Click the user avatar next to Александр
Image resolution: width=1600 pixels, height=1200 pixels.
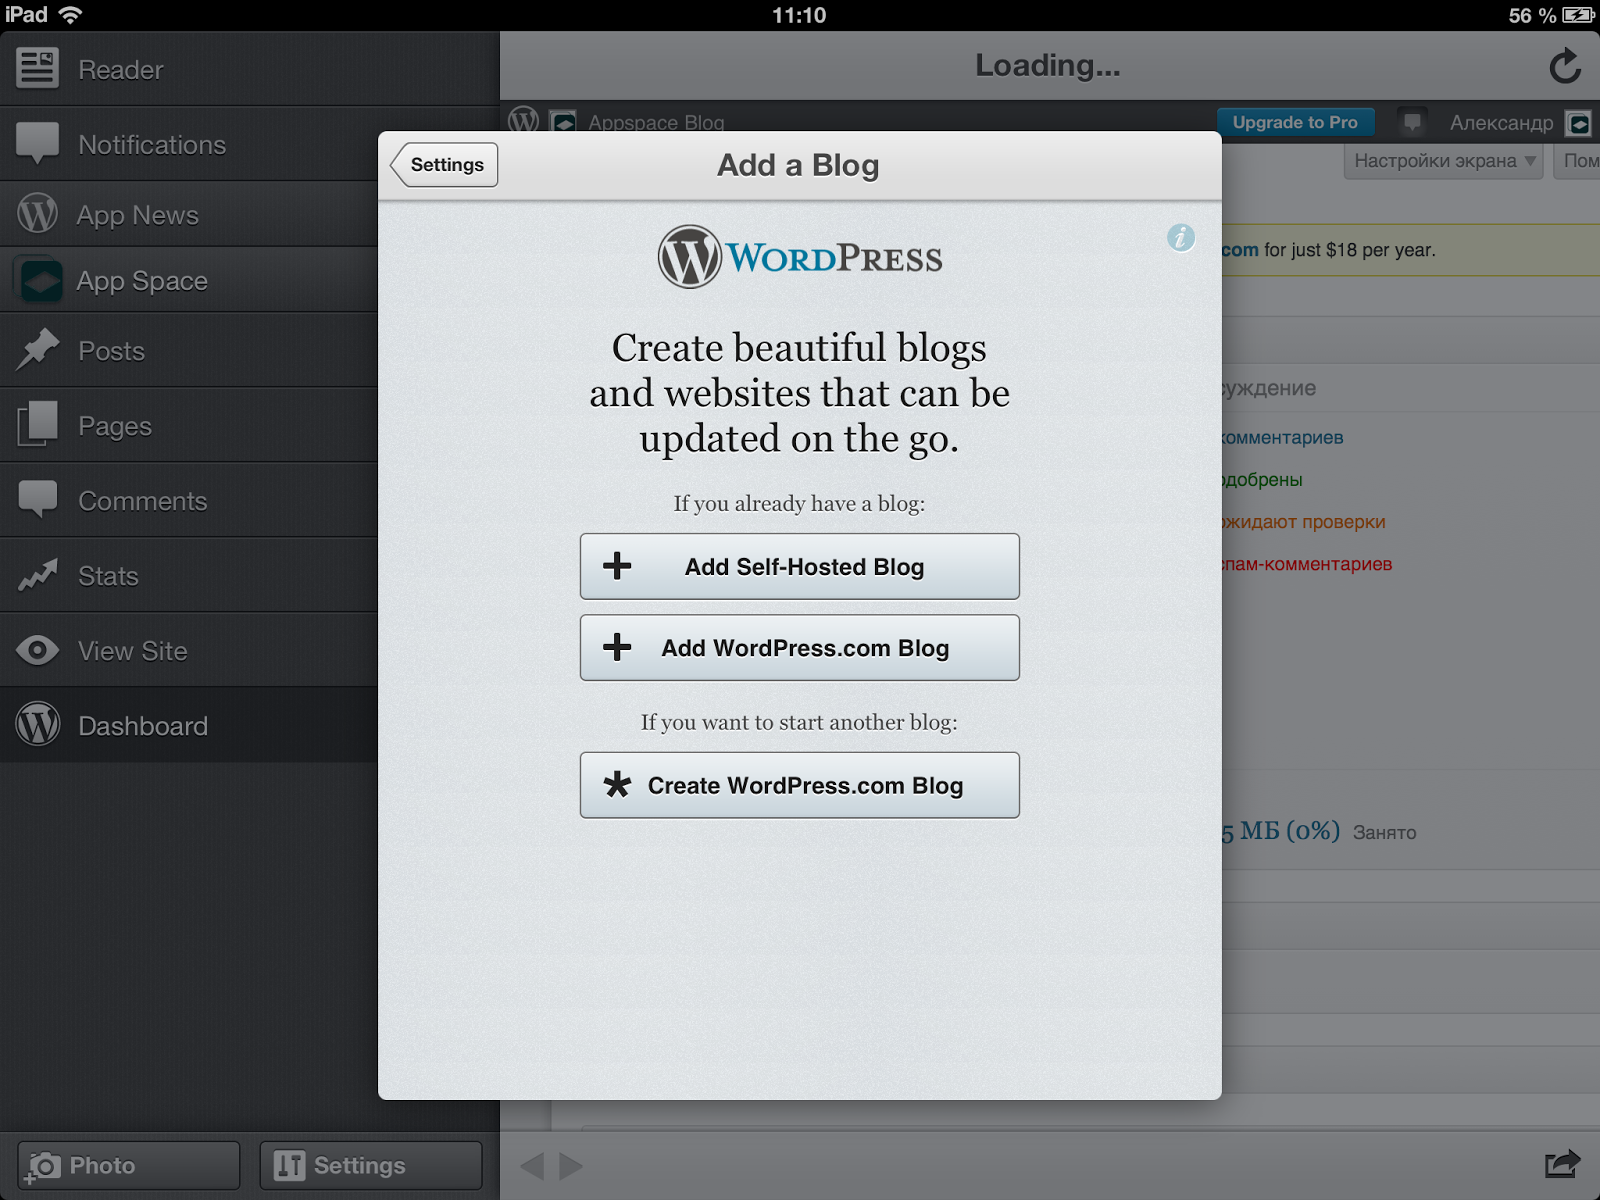1579,123
